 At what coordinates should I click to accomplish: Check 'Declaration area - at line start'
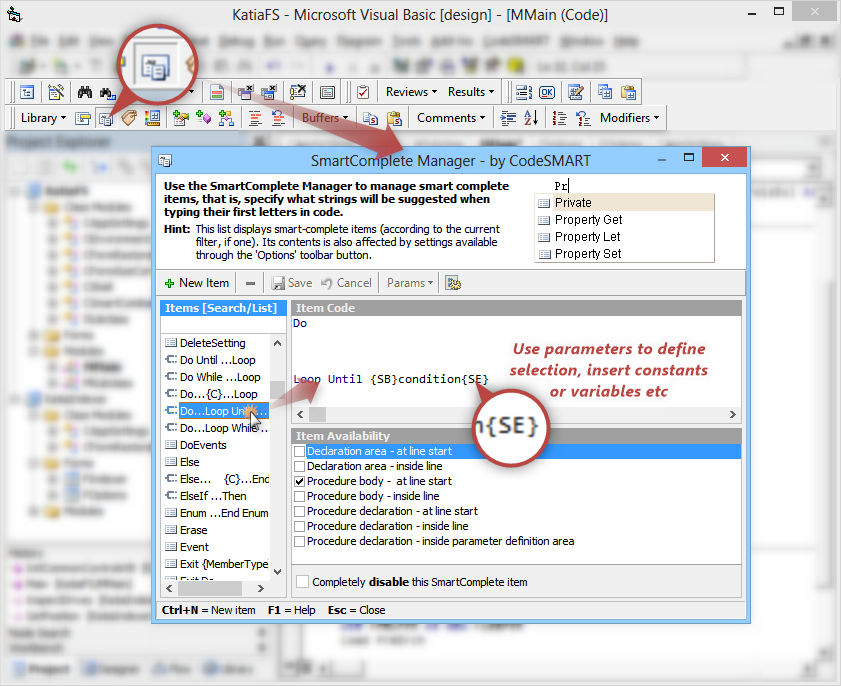coord(300,452)
